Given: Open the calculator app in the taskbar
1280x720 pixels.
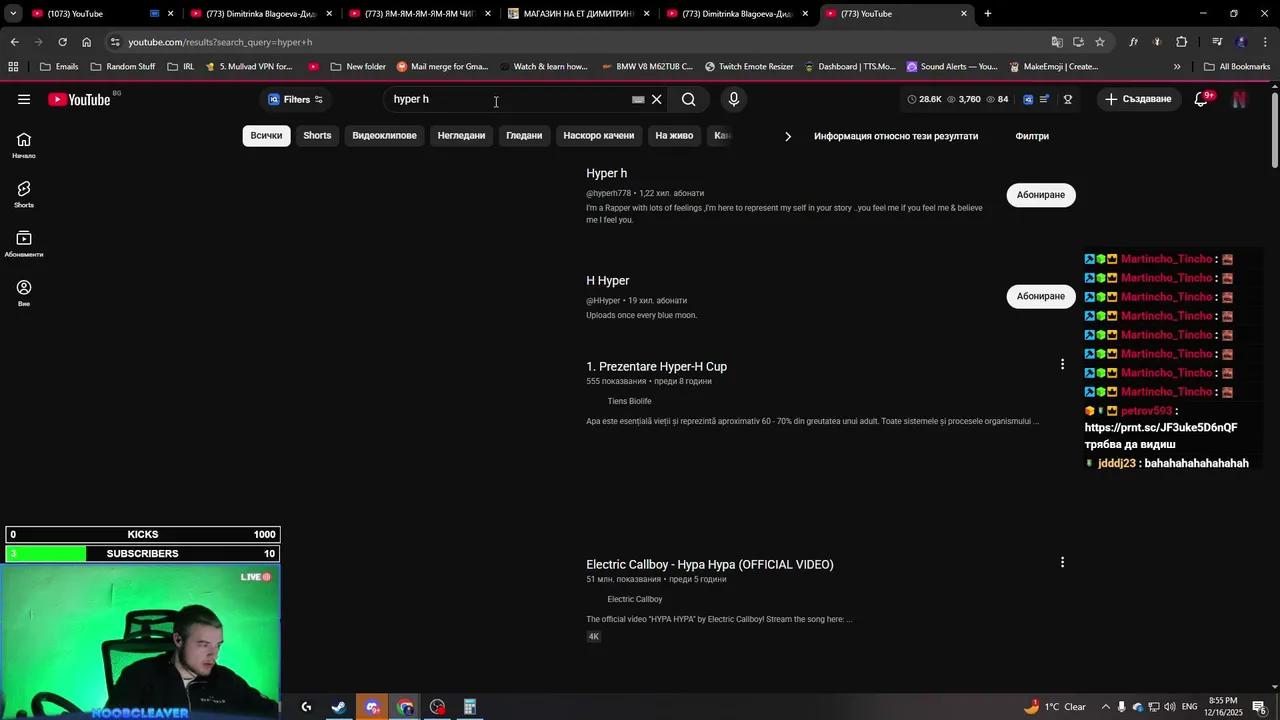Looking at the screenshot, I should tap(470, 707).
